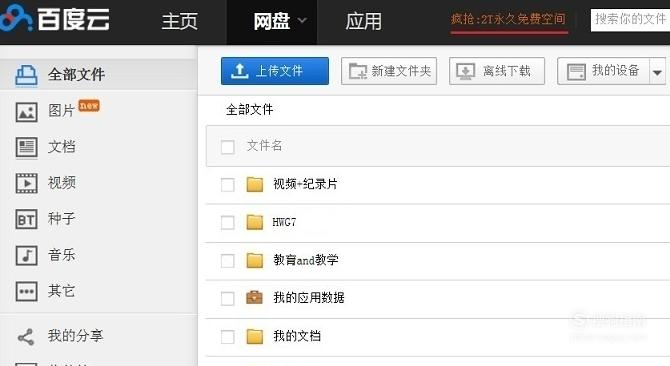The image size is (670, 366).
Task: Check the box for 视频+纪录片
Action: 227,185
